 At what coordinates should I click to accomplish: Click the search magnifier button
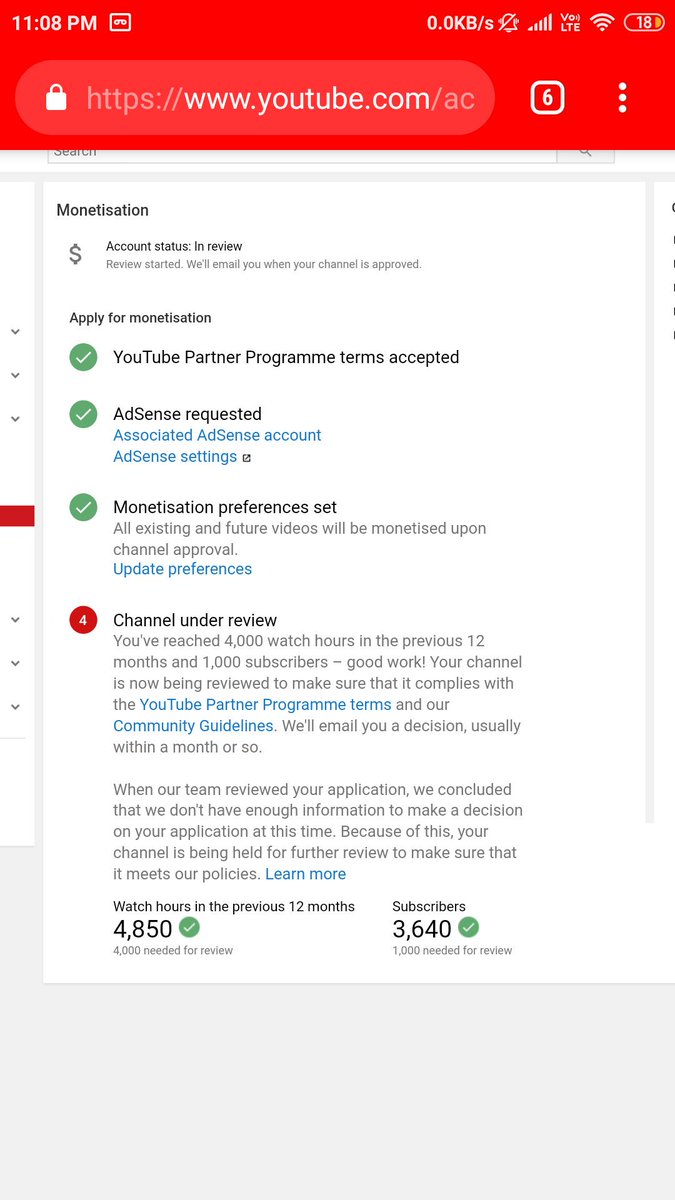coord(585,152)
